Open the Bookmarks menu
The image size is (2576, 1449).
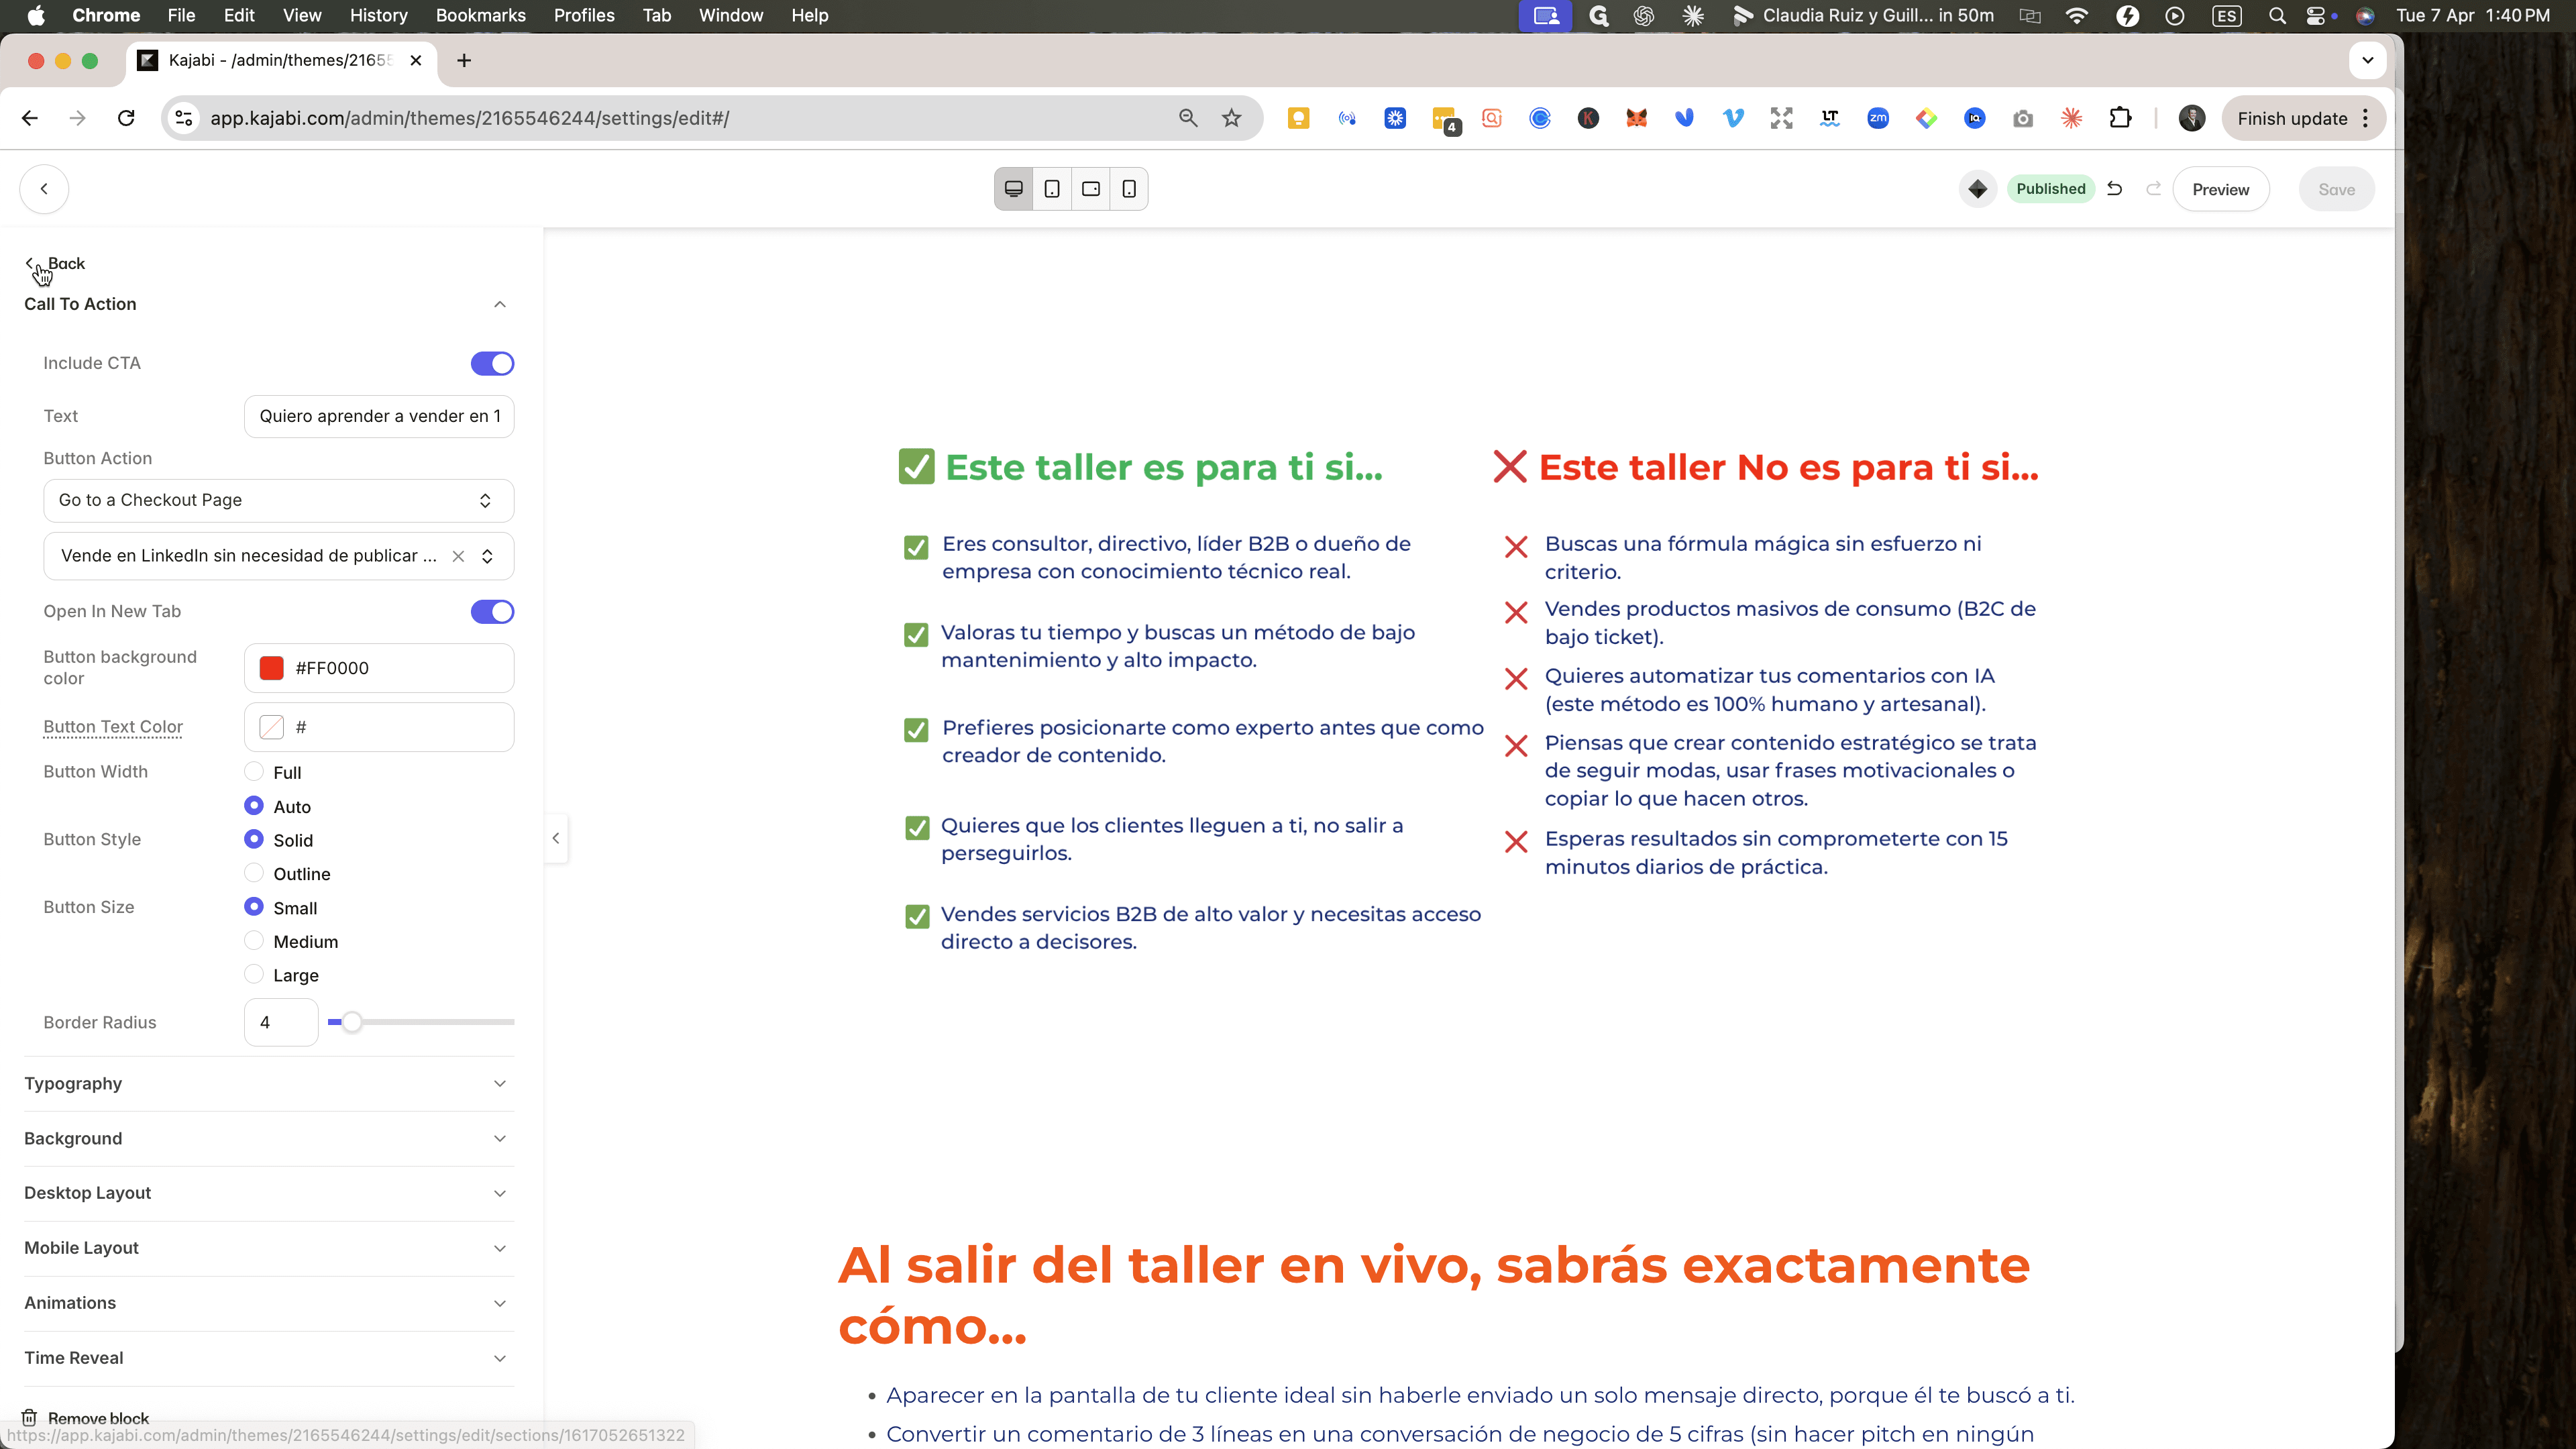pos(481,15)
